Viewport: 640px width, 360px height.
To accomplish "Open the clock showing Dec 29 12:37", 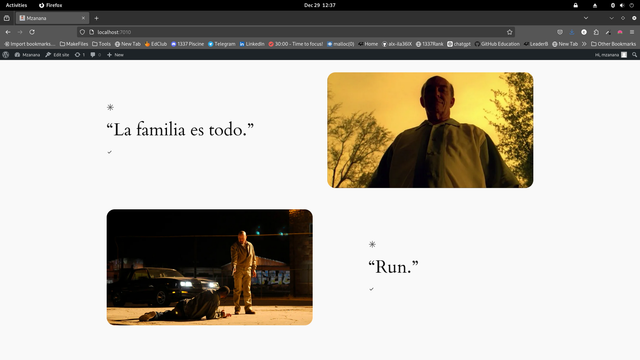I will point(320,5).
